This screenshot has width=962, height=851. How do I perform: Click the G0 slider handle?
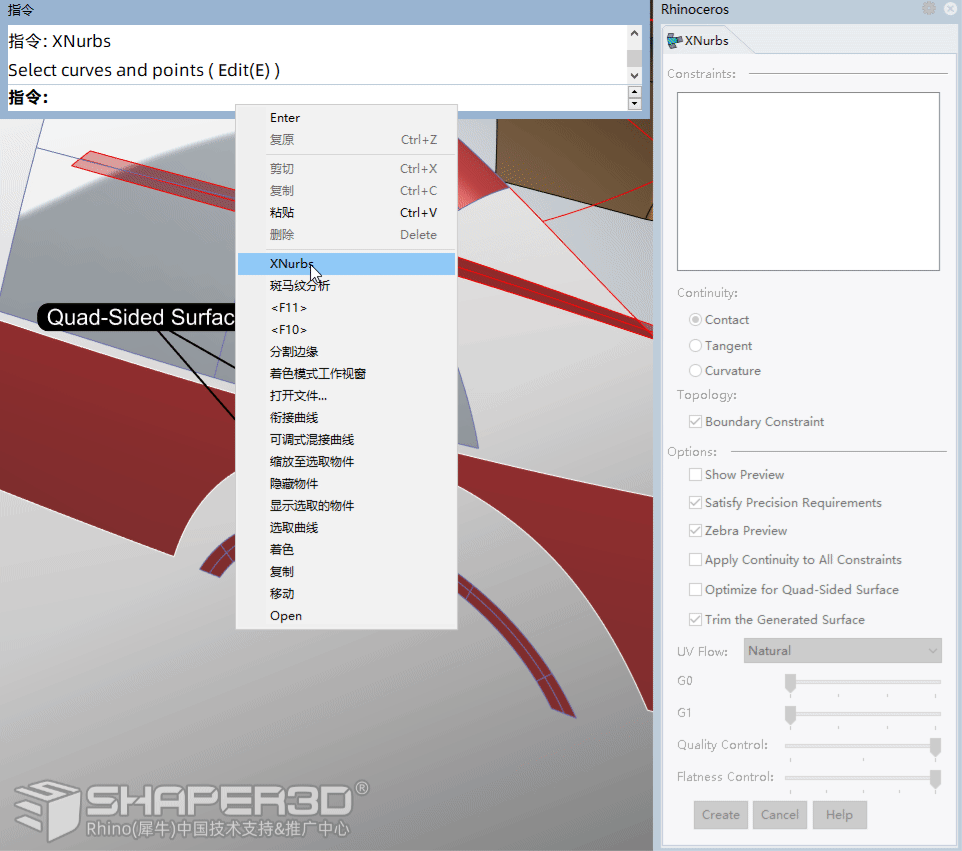pos(790,683)
